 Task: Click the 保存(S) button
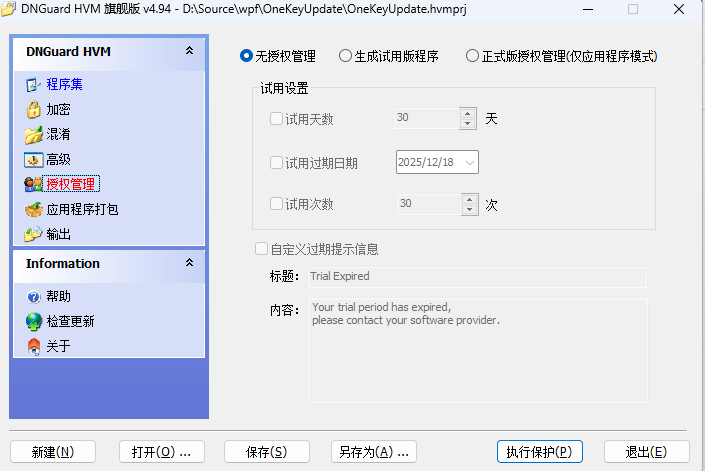[267, 452]
